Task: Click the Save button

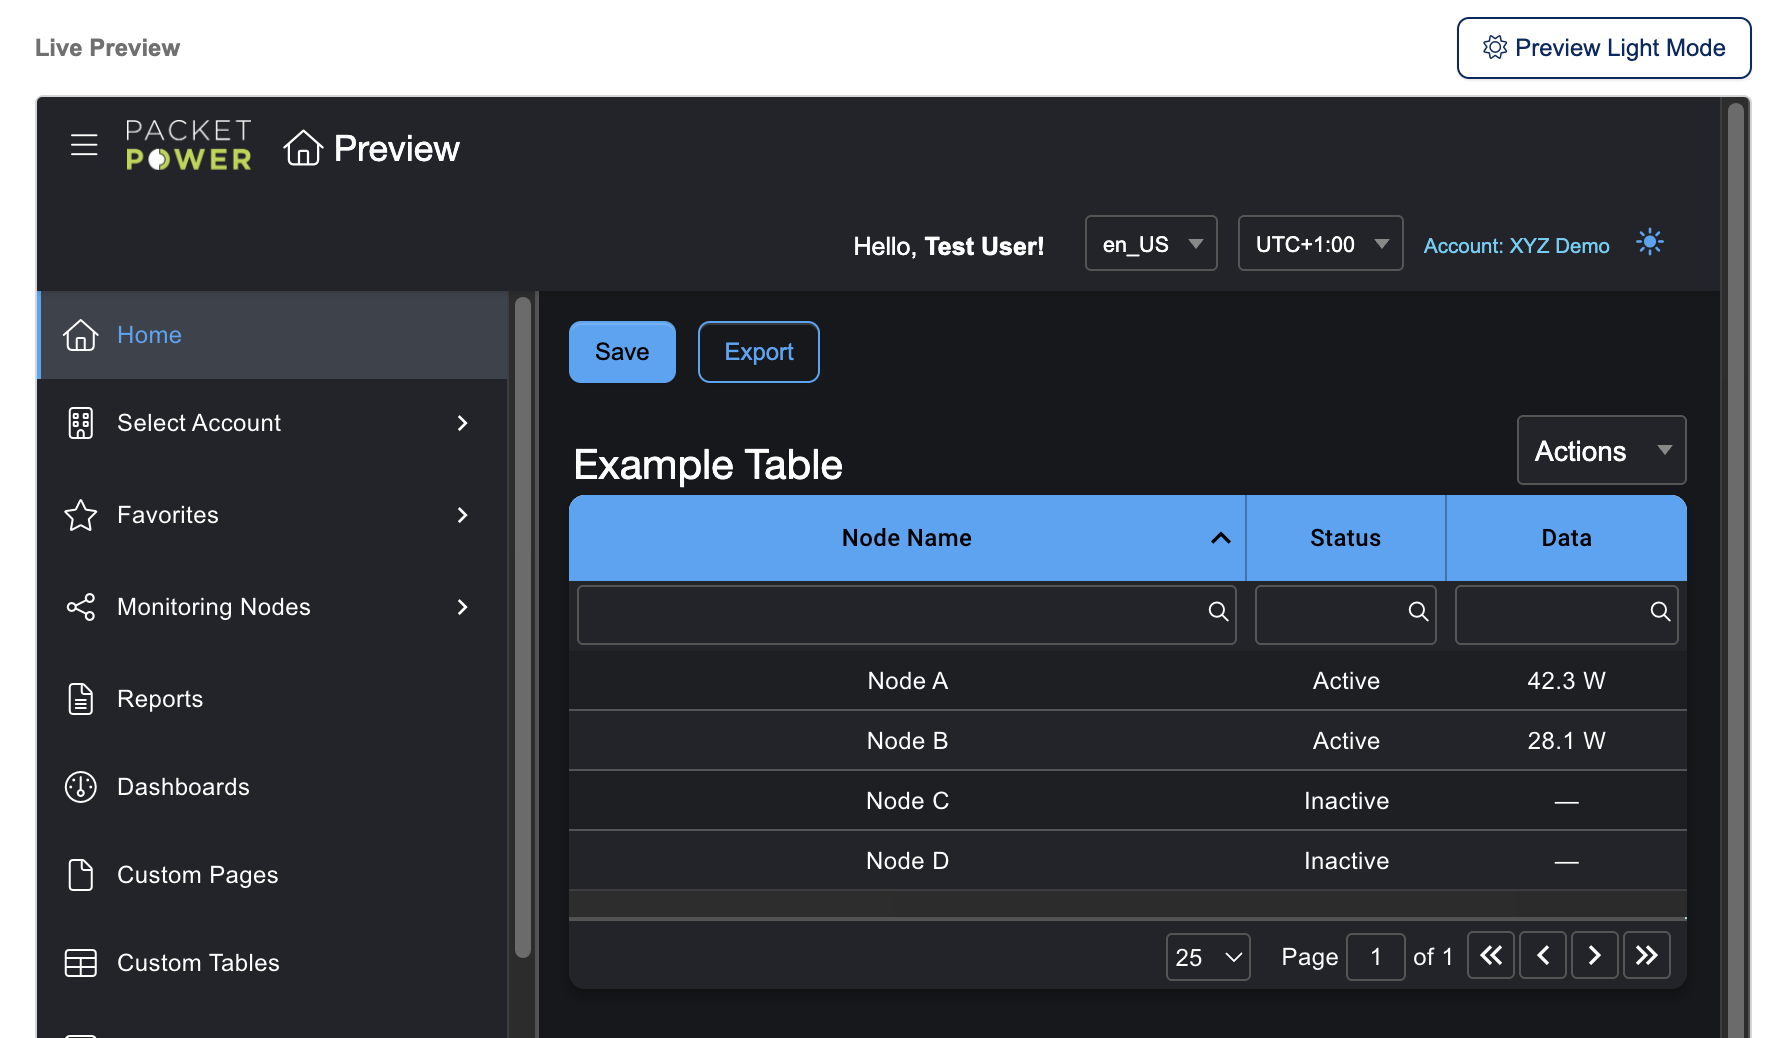Action: (622, 352)
